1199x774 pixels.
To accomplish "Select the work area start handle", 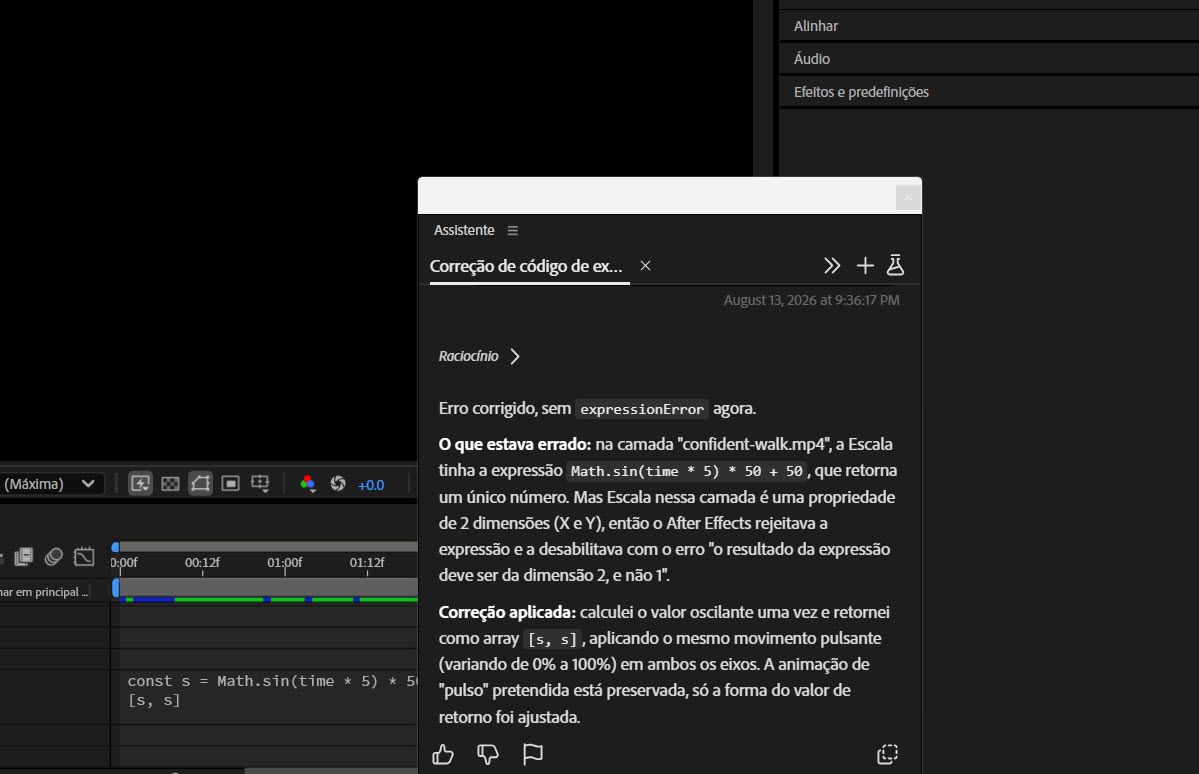I will tap(115, 587).
